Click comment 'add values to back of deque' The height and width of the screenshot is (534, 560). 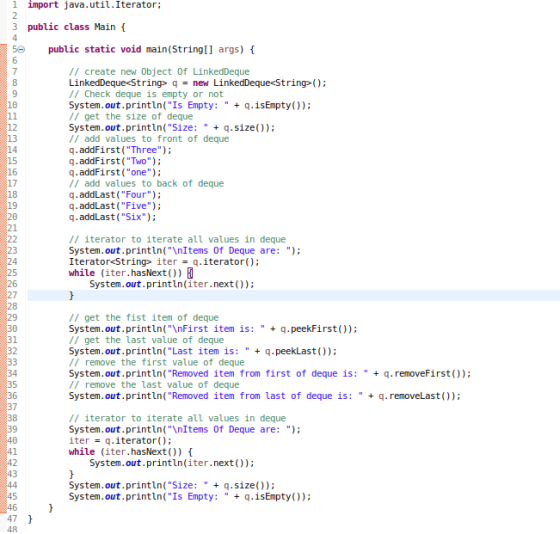(146, 184)
